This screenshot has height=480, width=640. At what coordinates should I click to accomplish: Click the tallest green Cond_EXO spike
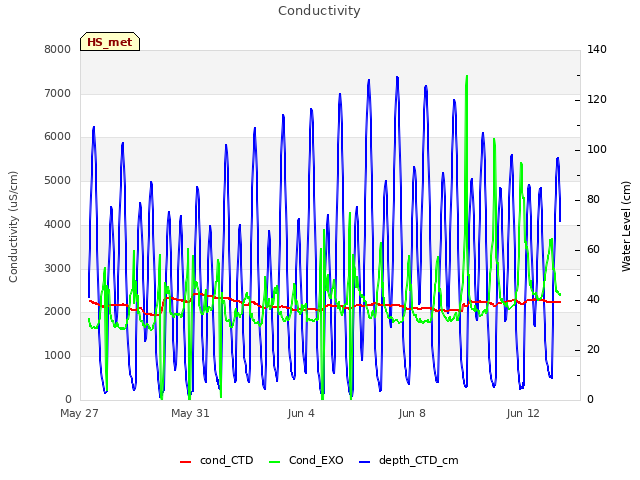pos(467,77)
